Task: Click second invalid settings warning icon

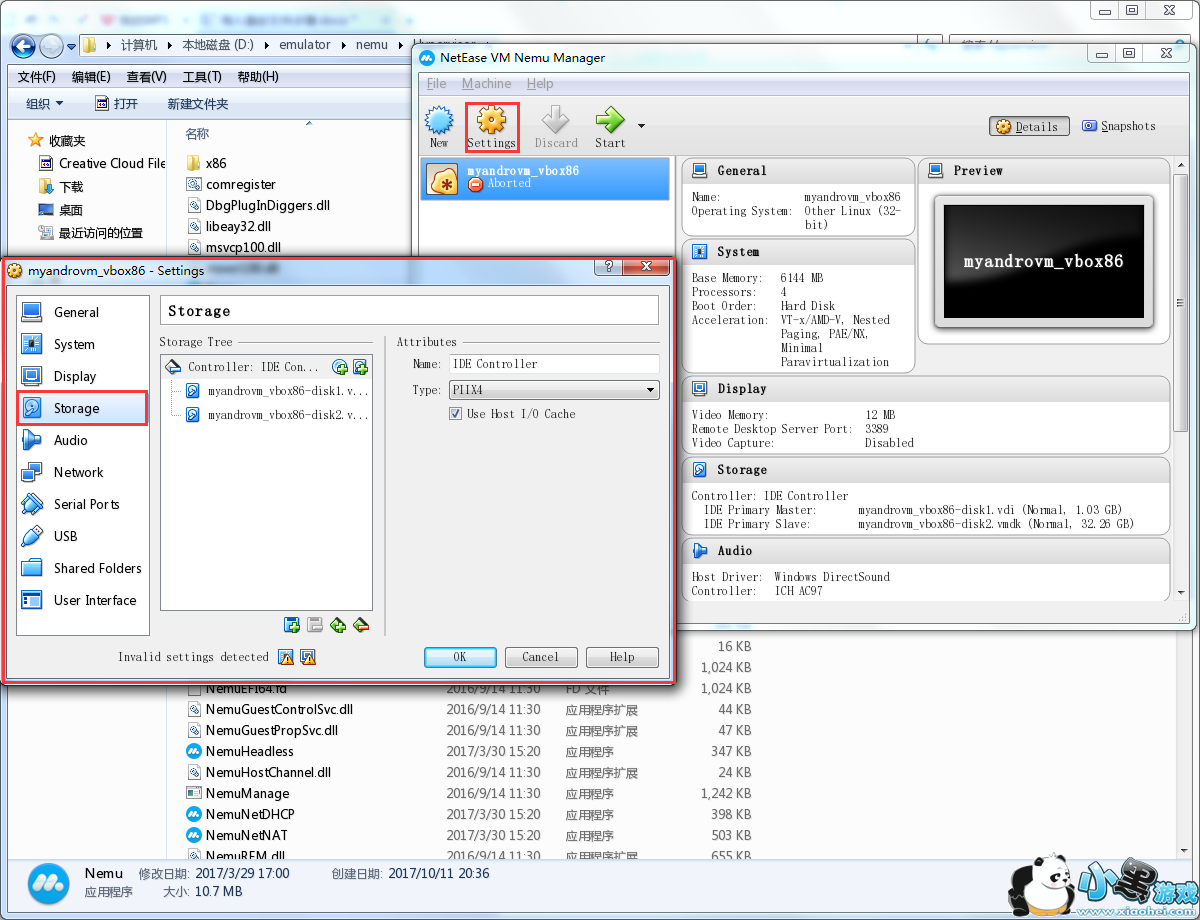Action: point(308,657)
